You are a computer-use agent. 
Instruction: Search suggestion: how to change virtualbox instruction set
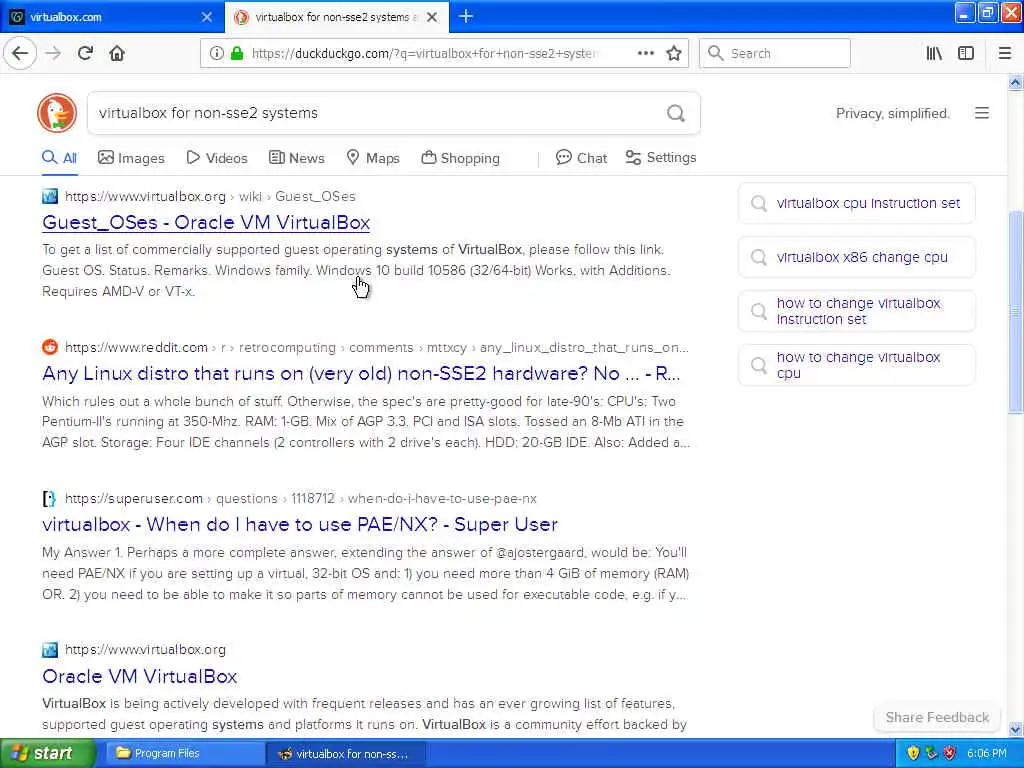856,311
